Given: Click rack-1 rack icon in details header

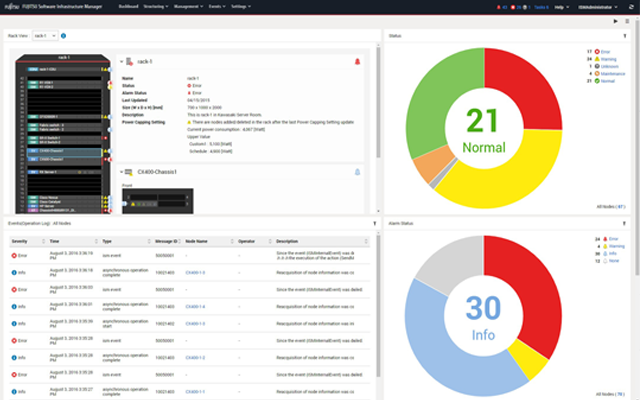Looking at the screenshot, I should point(129,62).
